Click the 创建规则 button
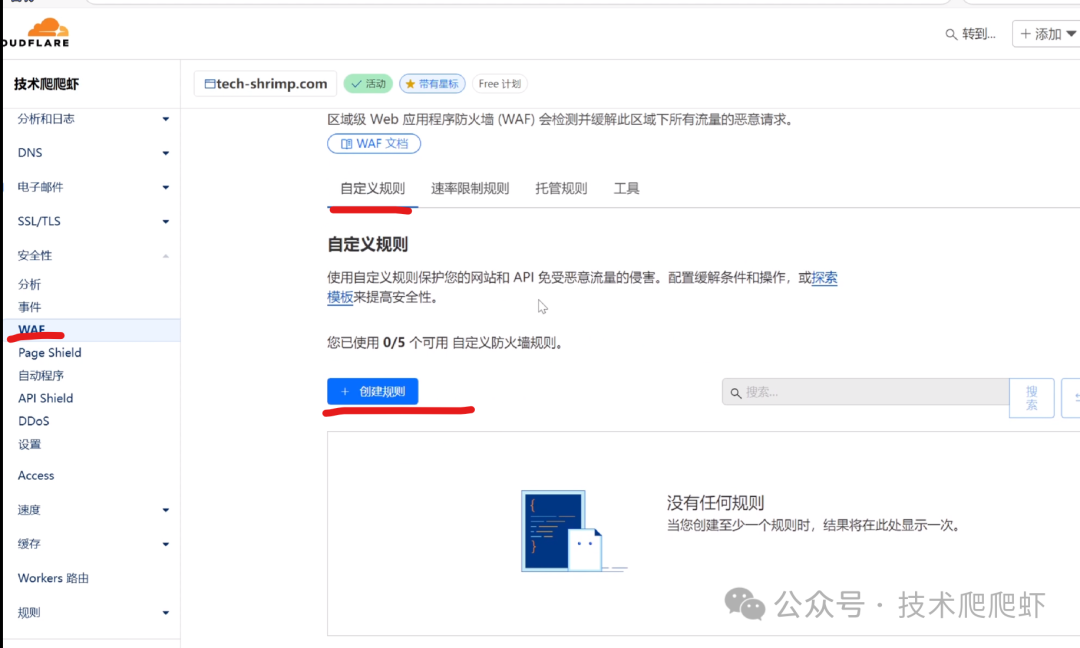This screenshot has height=648, width=1080. [373, 391]
